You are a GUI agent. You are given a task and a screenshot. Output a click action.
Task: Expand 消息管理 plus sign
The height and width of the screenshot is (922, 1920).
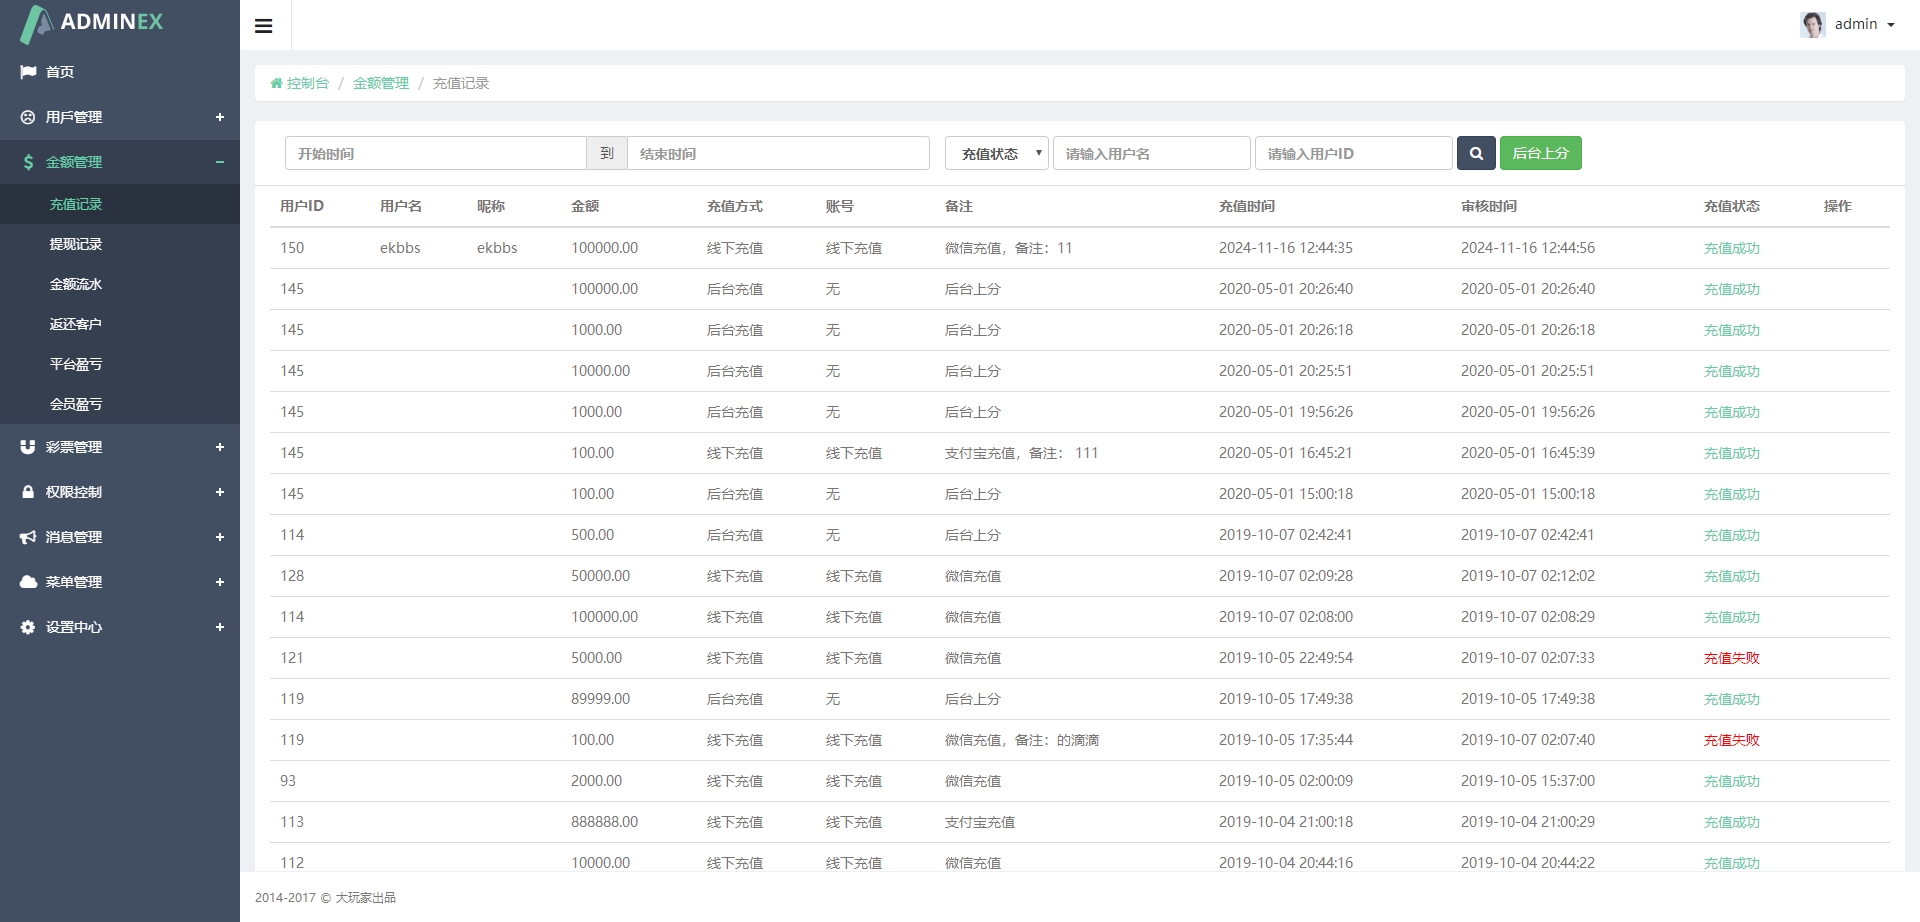coord(220,537)
